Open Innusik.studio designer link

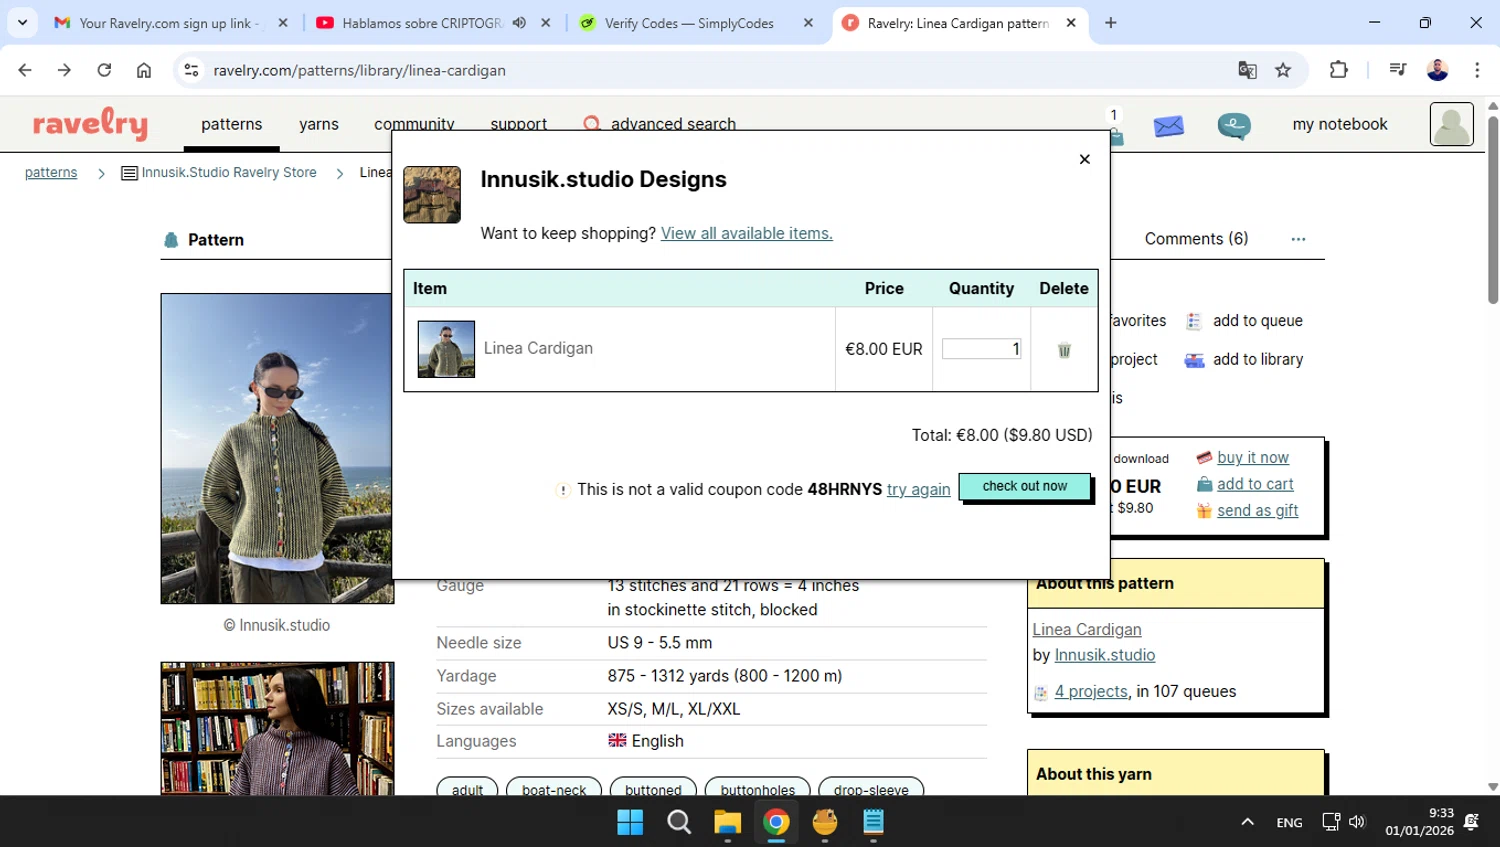[1104, 655]
